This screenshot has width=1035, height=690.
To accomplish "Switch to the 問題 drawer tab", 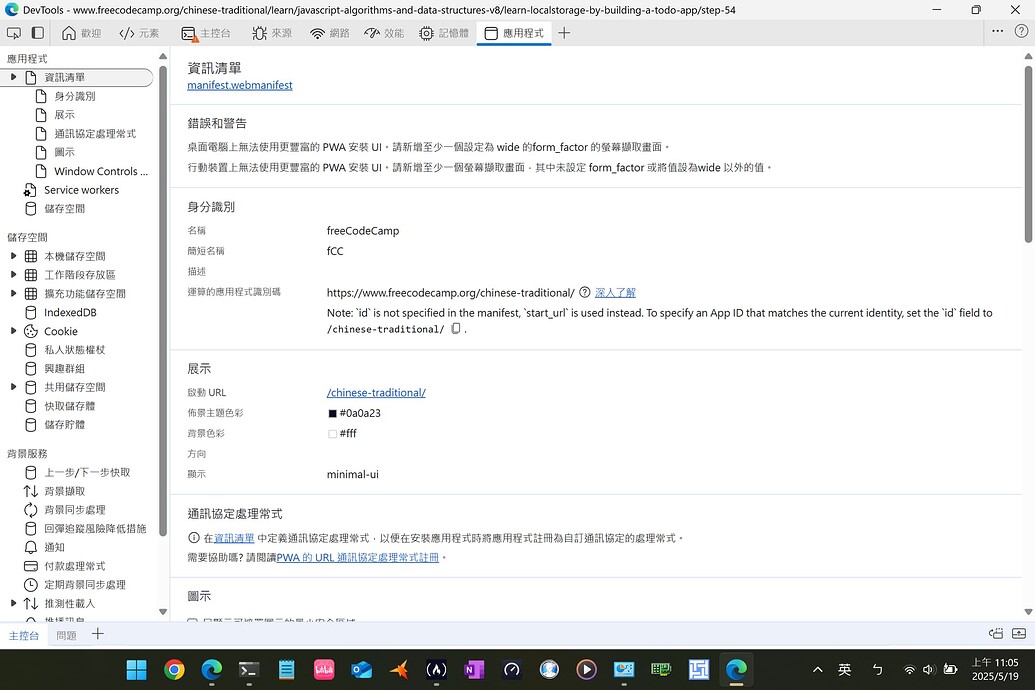I will click(x=66, y=634).
